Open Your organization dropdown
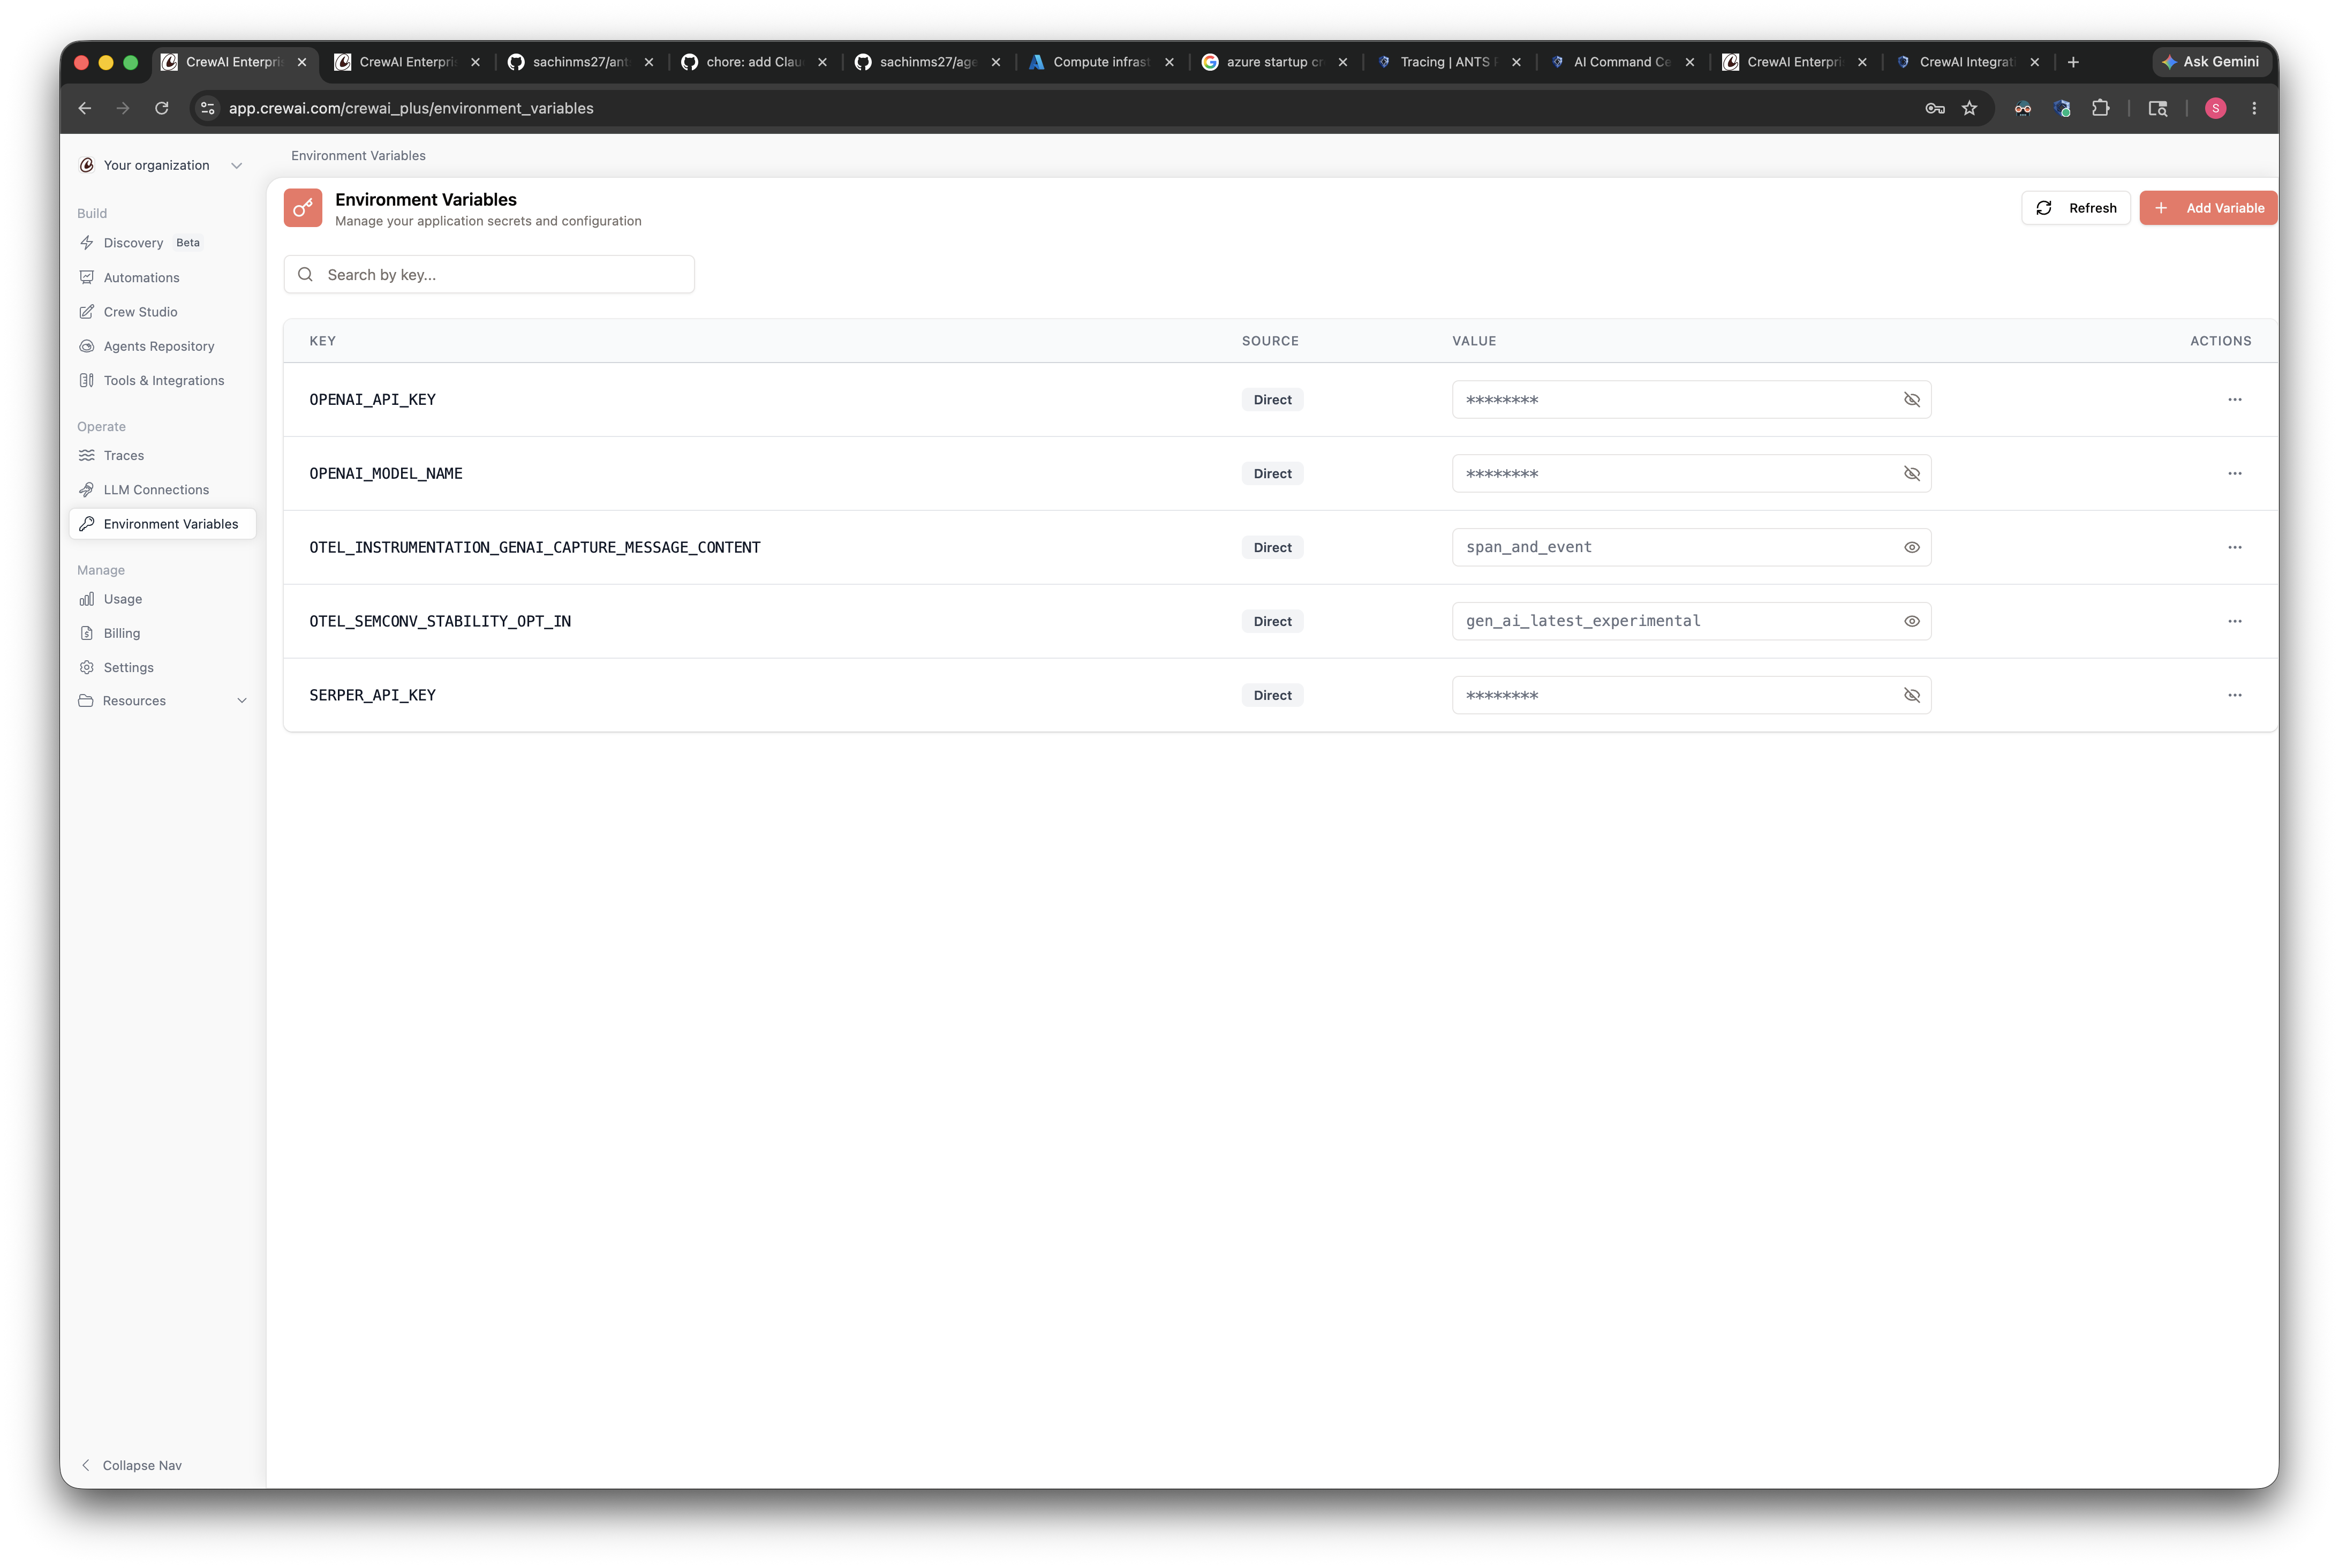The height and width of the screenshot is (1568, 2339). point(161,165)
